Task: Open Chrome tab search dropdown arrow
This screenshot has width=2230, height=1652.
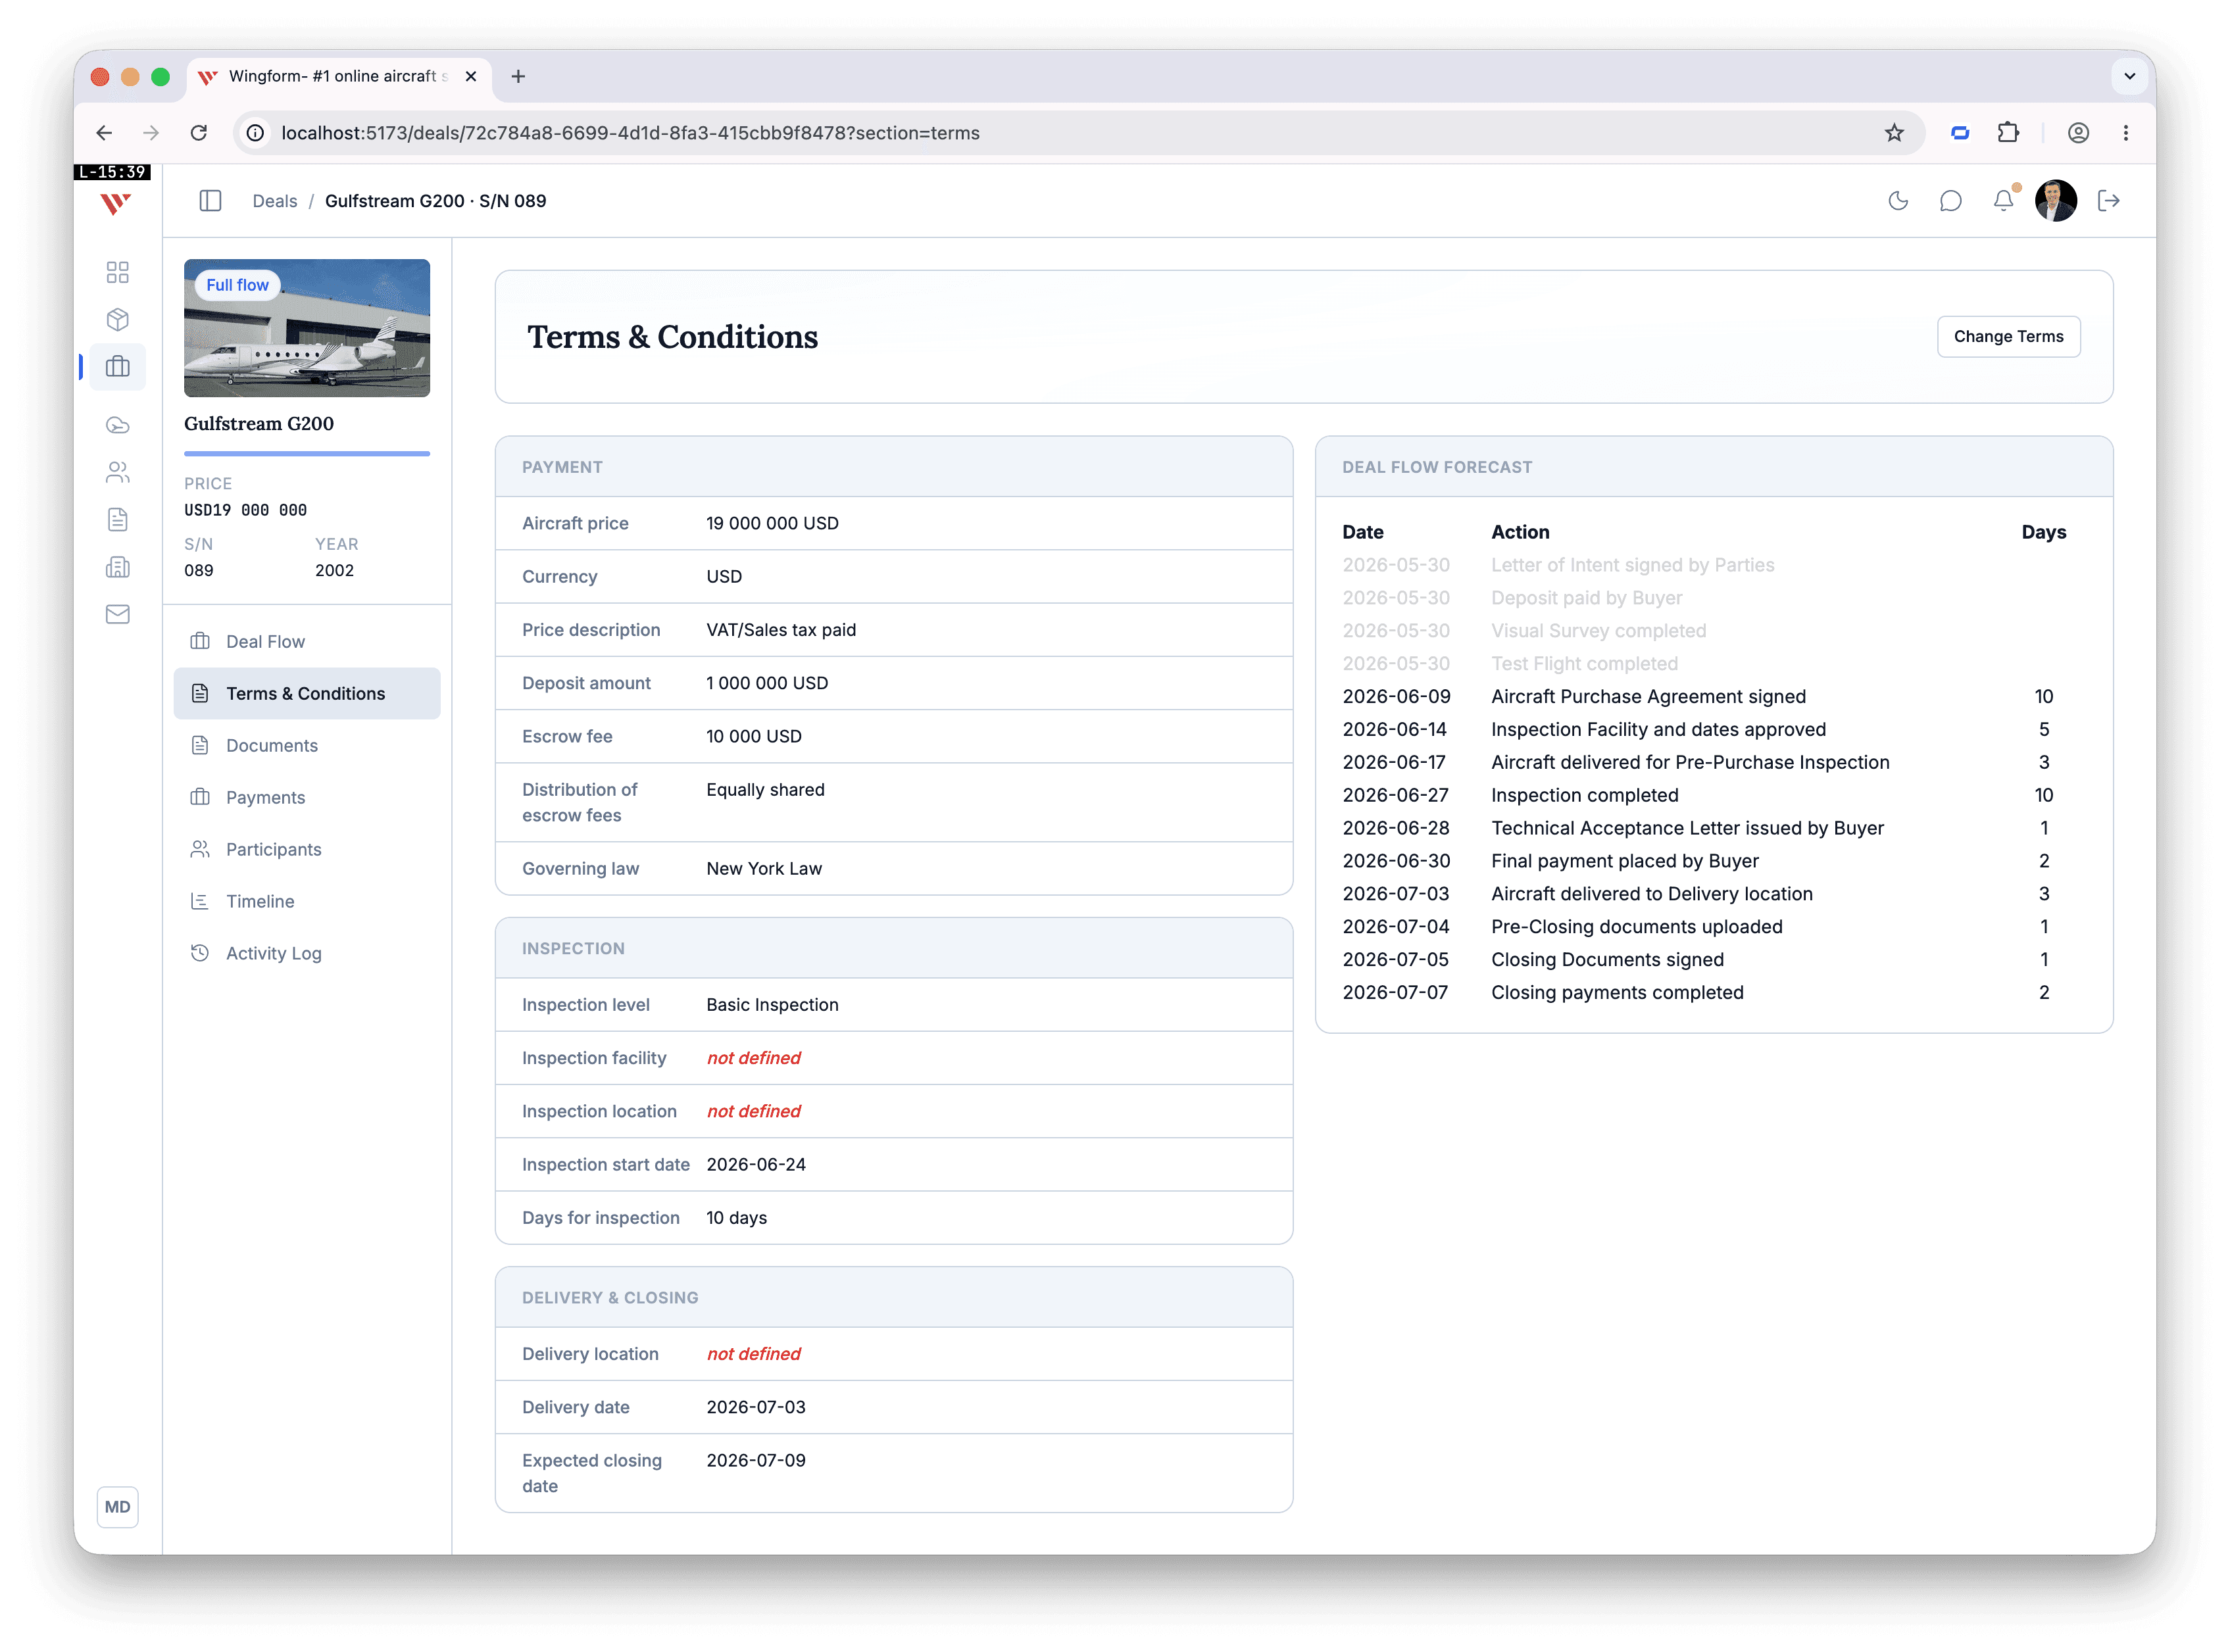Action: coord(2129,76)
